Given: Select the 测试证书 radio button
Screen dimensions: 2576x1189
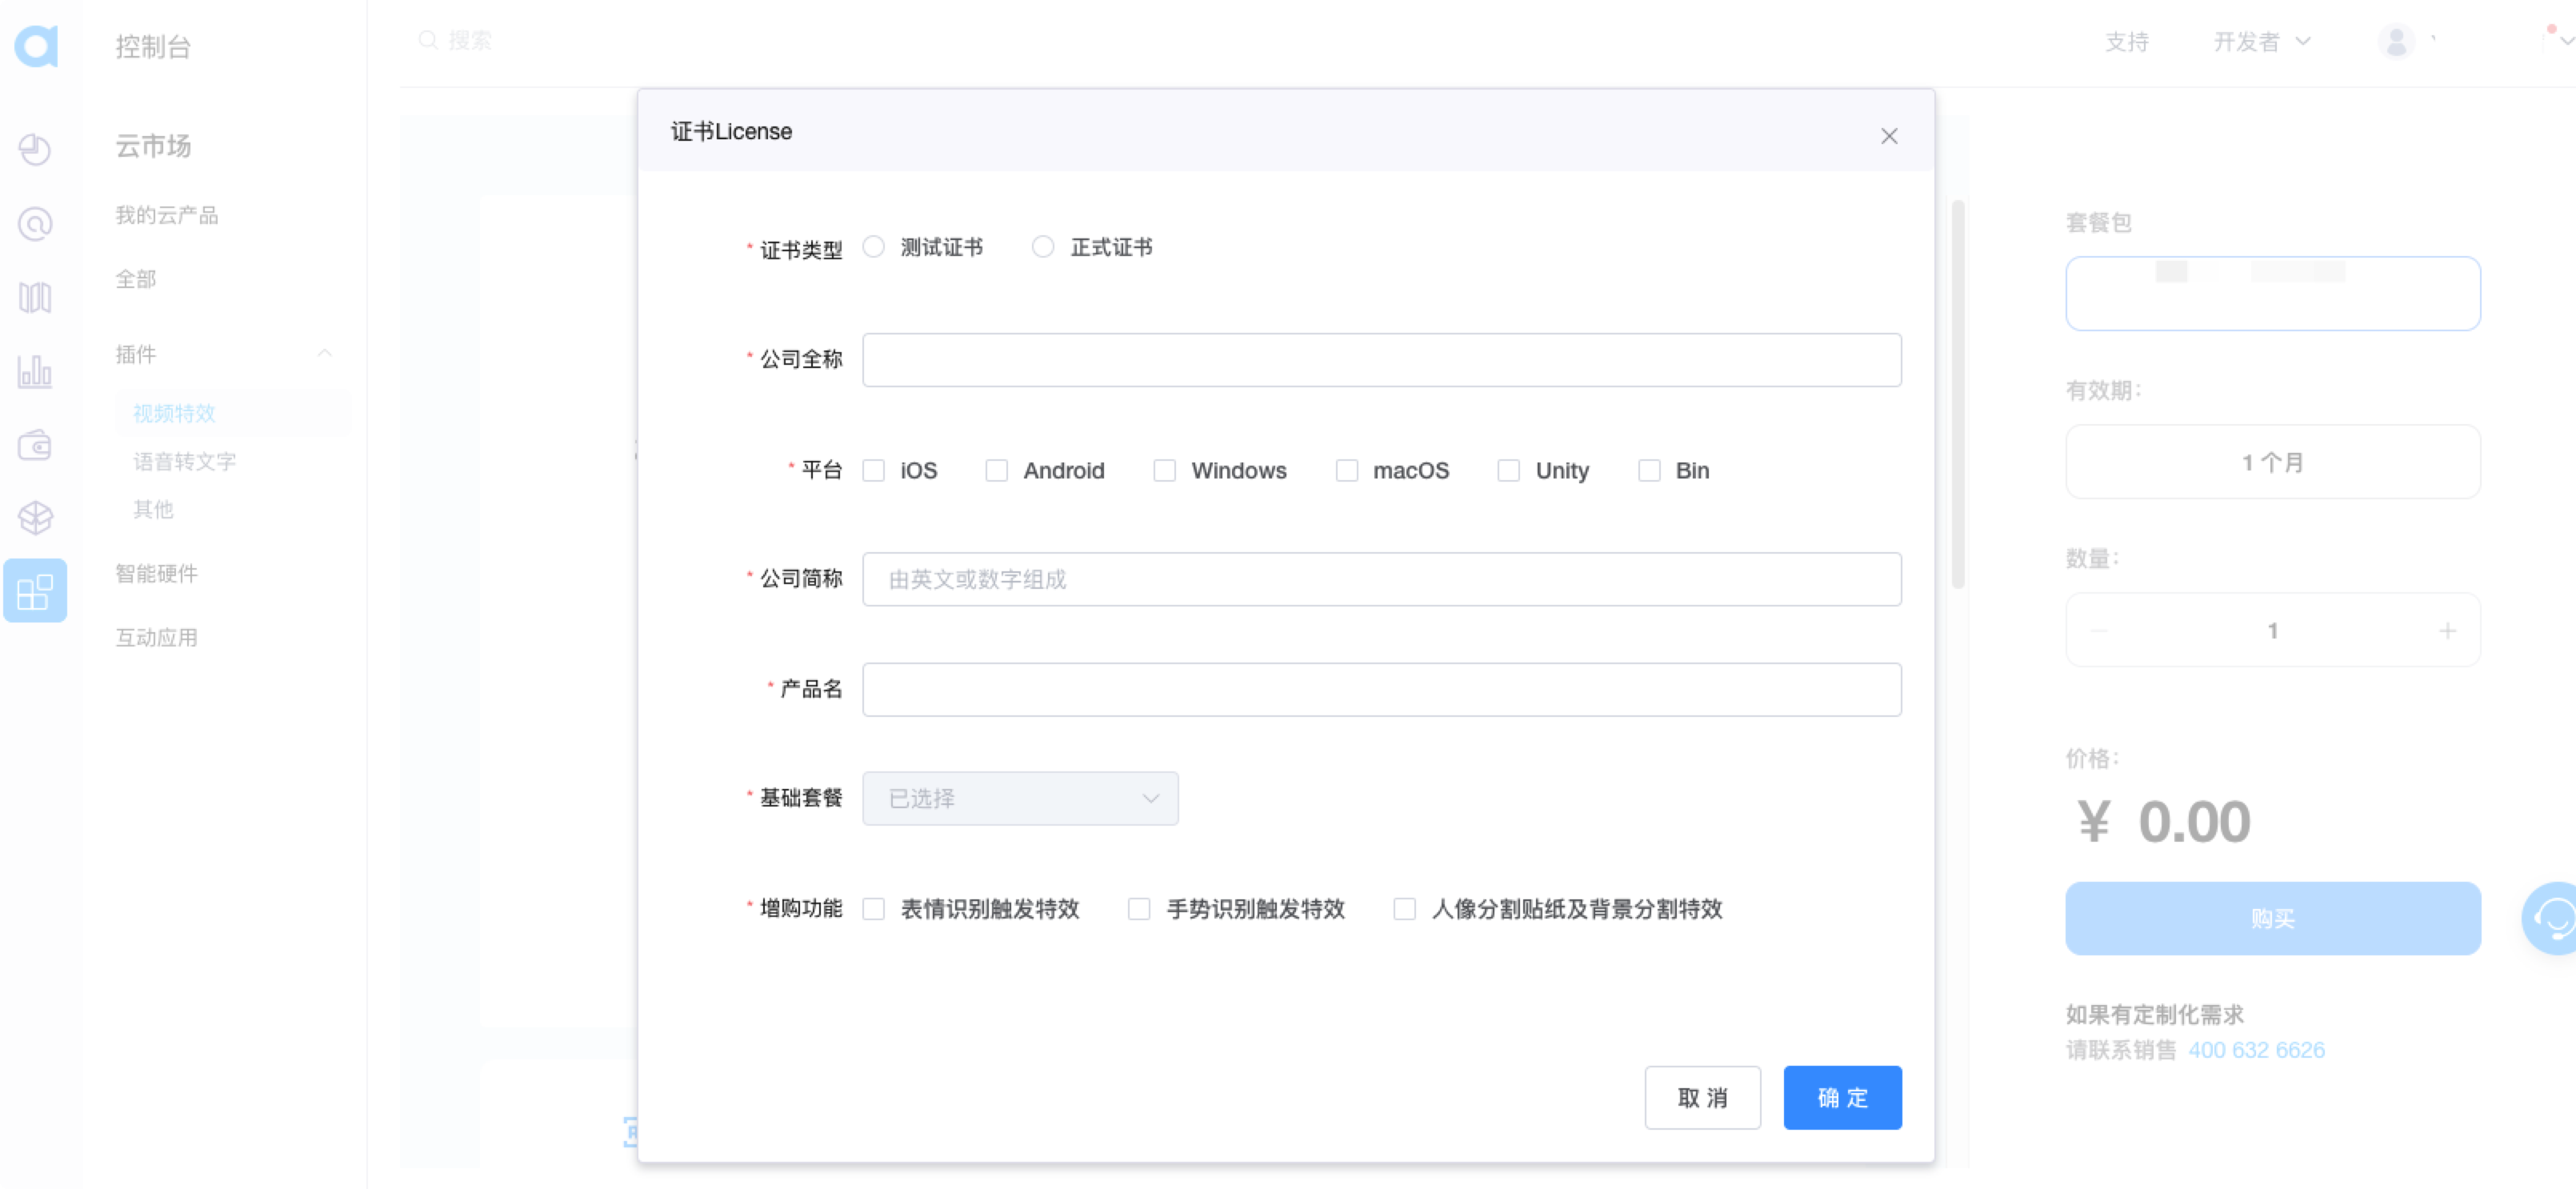Looking at the screenshot, I should [x=874, y=247].
